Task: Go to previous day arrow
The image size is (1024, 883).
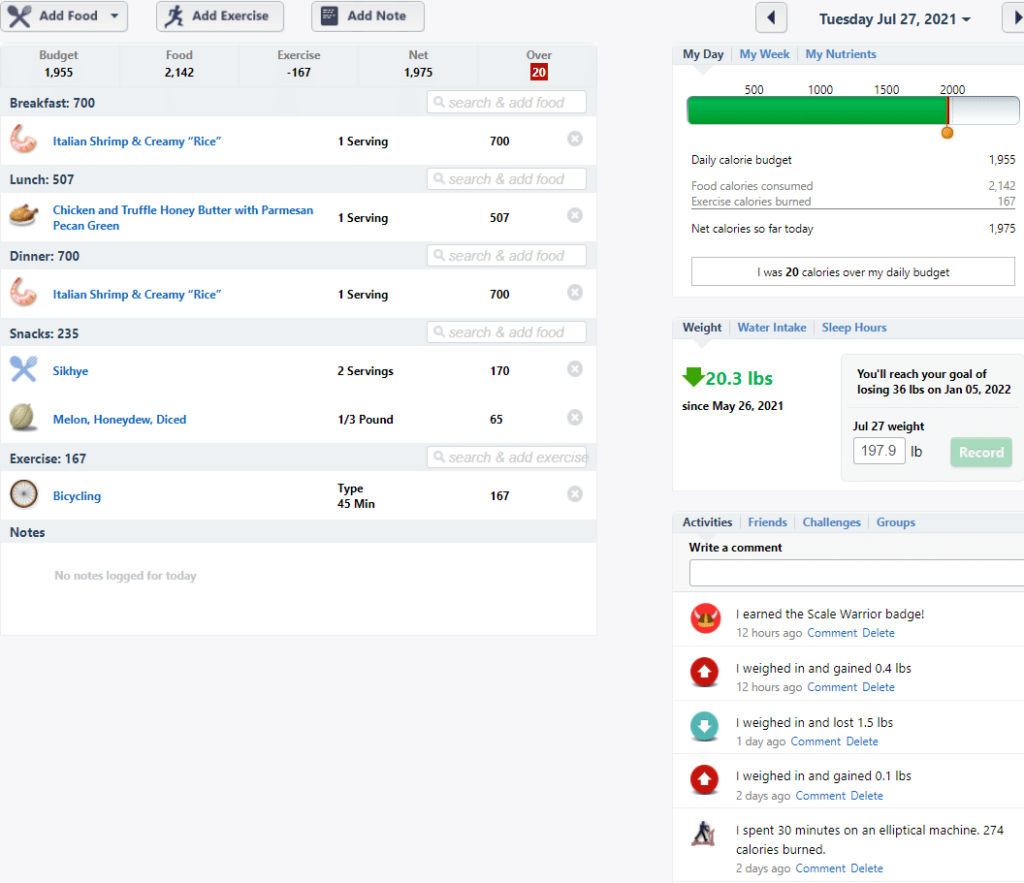Action: pyautogui.click(x=771, y=18)
